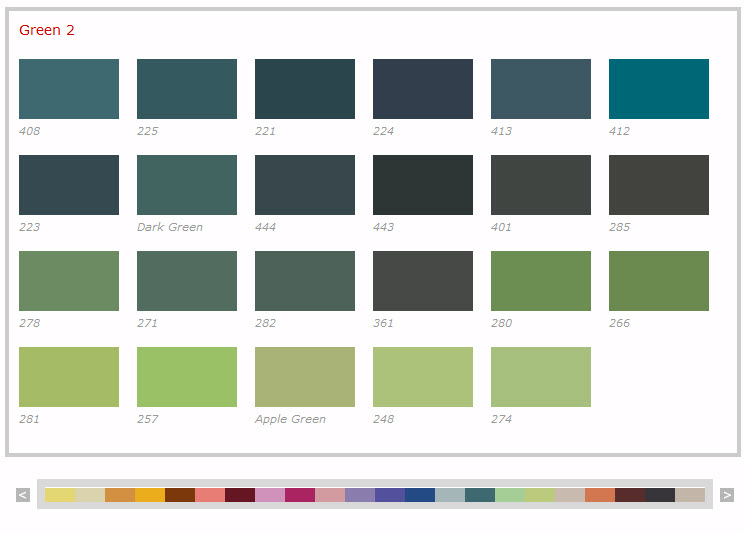Select the charcoal palette strip segment
Screen dimensions: 745x534
660,495
